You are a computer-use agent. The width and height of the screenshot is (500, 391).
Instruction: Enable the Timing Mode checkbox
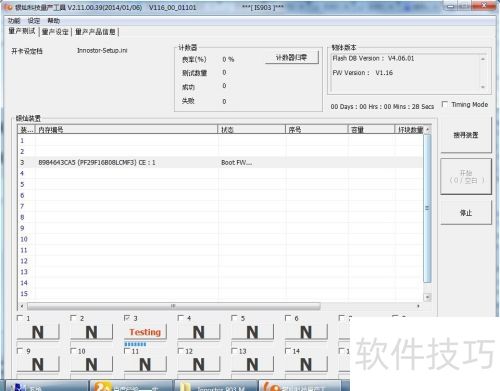[x=445, y=104]
